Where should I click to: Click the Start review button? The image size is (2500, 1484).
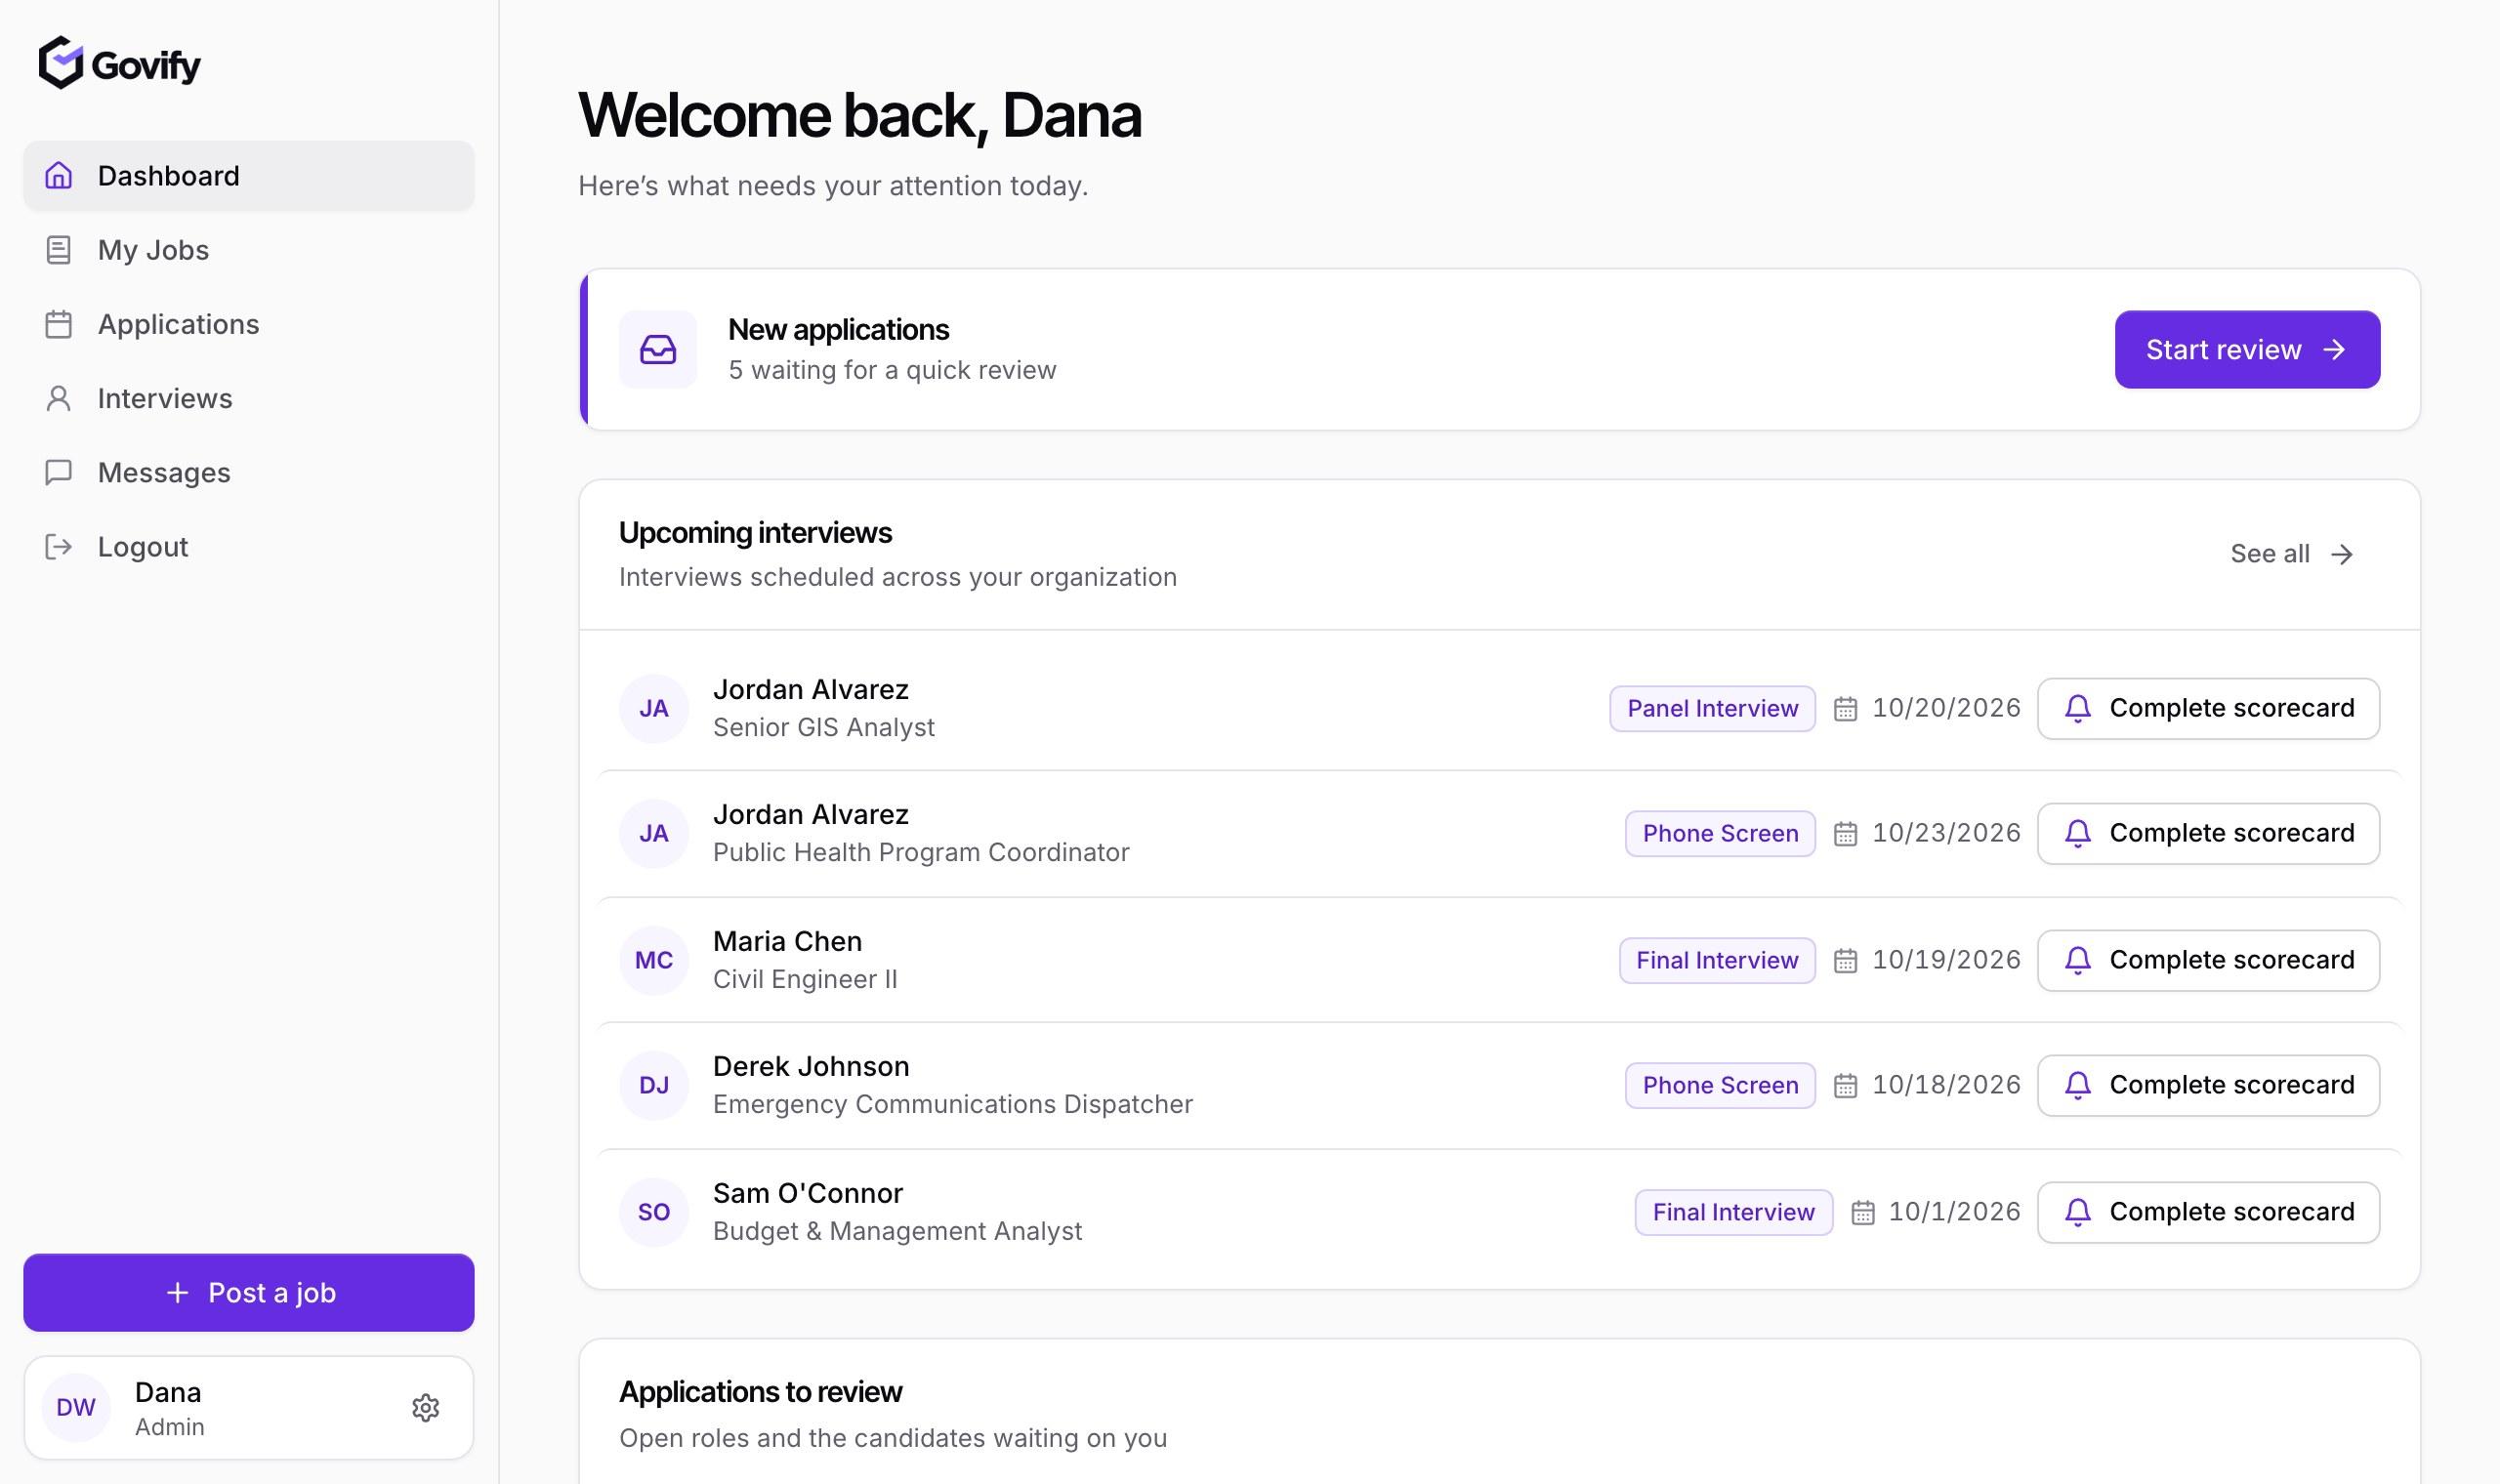tap(2247, 349)
